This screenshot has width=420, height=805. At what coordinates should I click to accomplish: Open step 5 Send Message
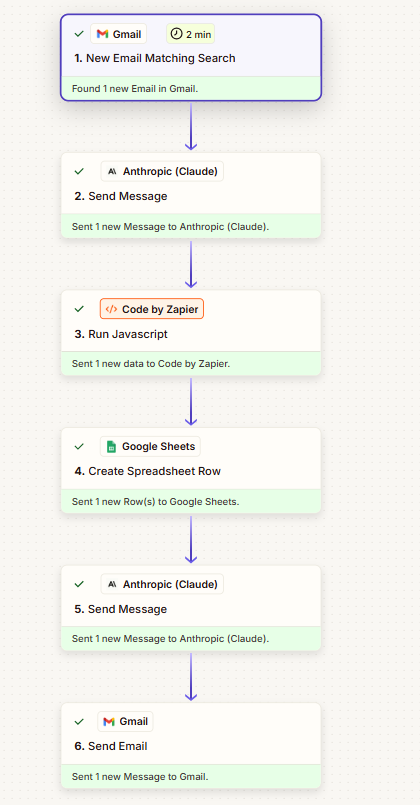(121, 609)
